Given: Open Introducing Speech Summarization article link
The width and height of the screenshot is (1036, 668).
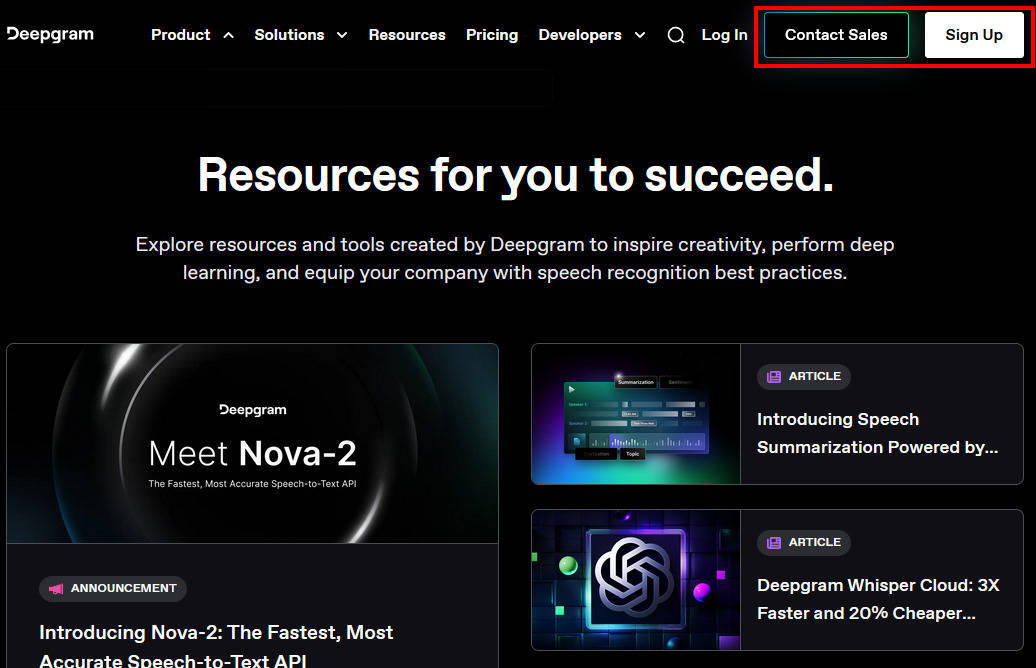Looking at the screenshot, I should coord(877,433).
